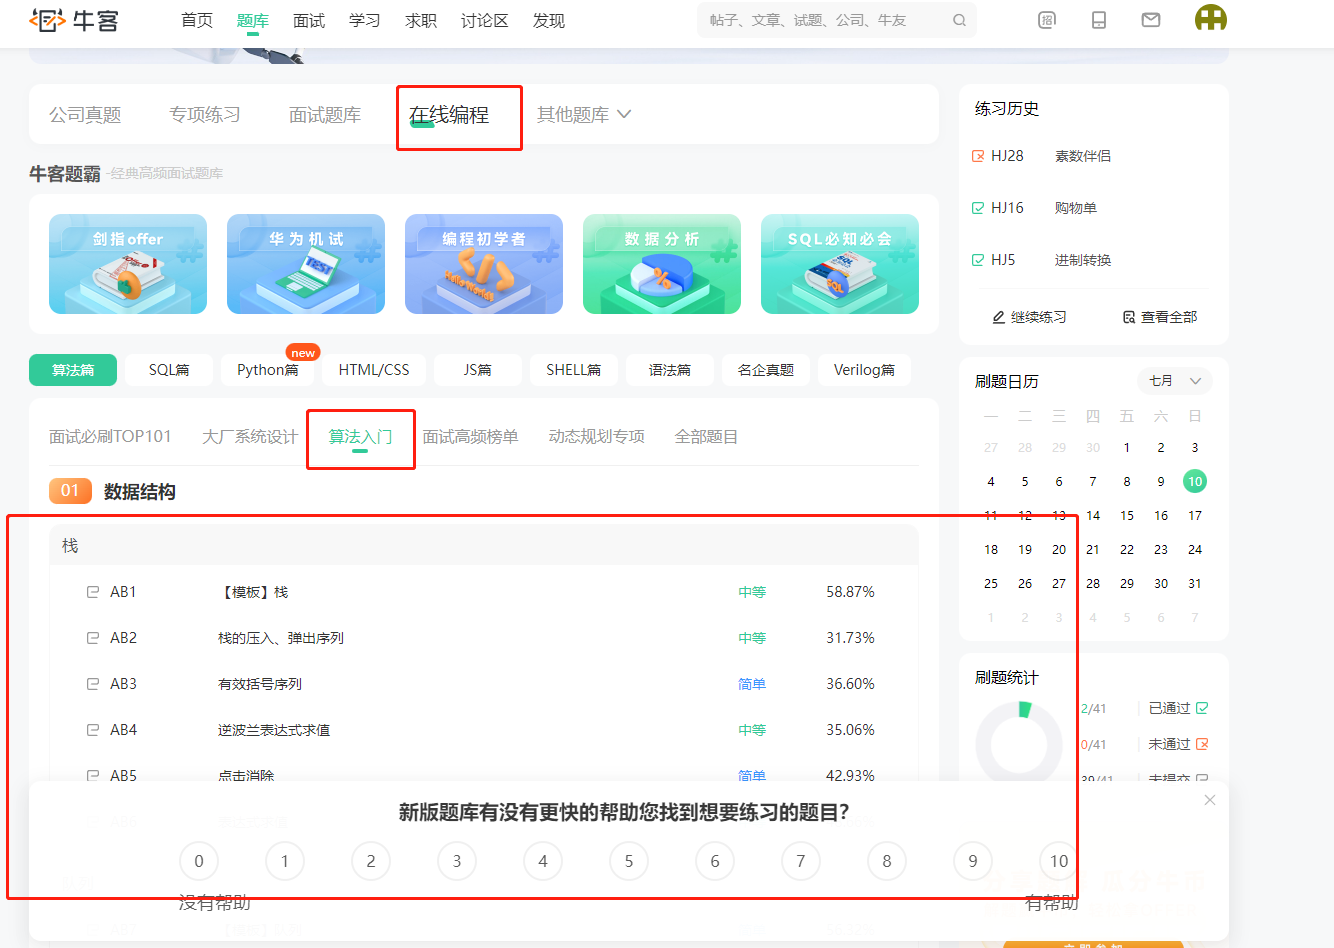
Task: Click the code icon beside AB2
Action: (93, 638)
